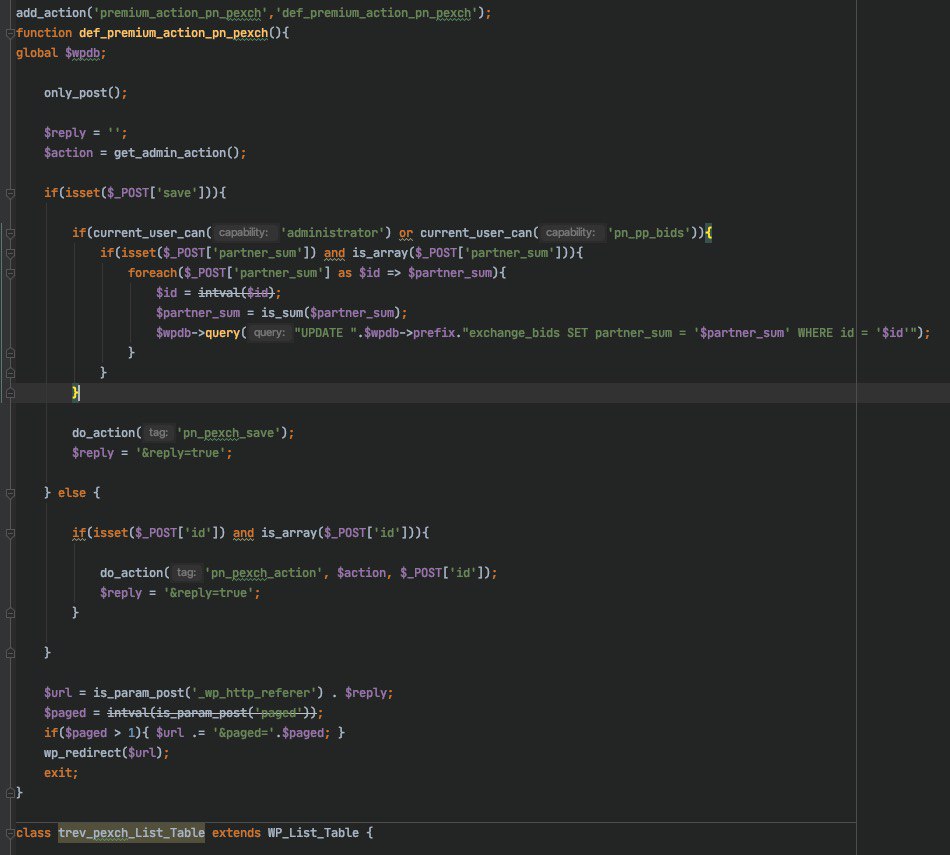Screen dimensions: 950x855
Task: Click the 'extends' keyword
Action: 236,833
